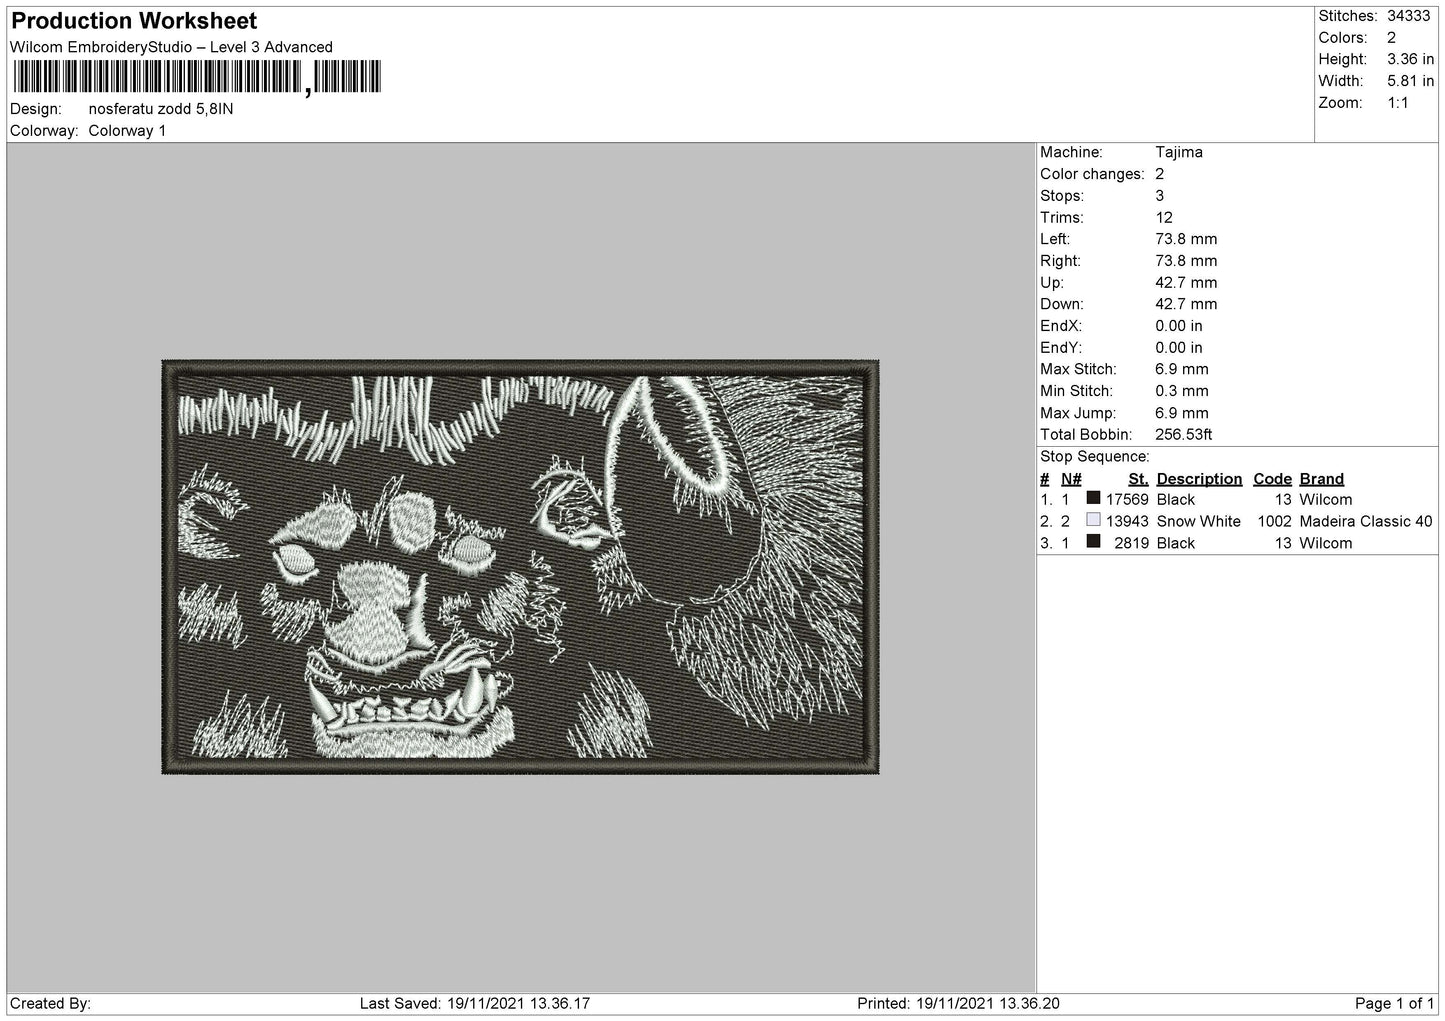Click the Wilcom EmbroideryStudio Level 3 Advanced text

[x=171, y=47]
